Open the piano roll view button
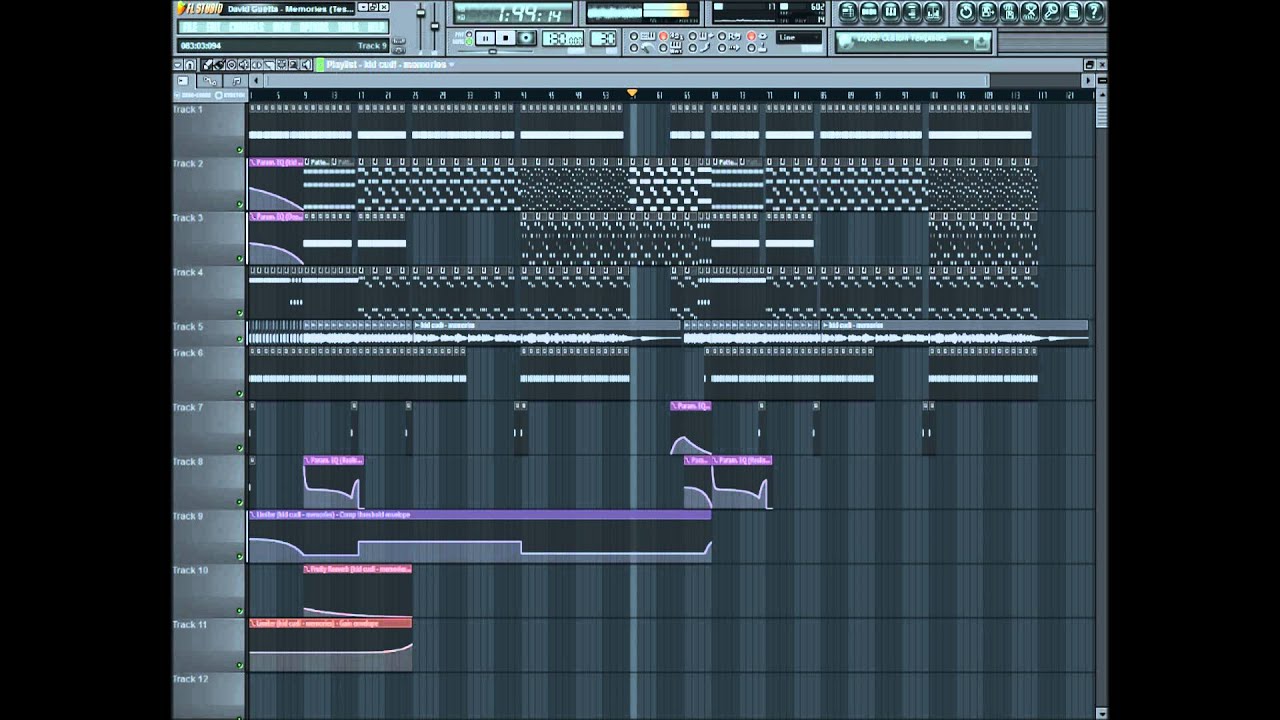The image size is (1280, 720). coord(891,13)
